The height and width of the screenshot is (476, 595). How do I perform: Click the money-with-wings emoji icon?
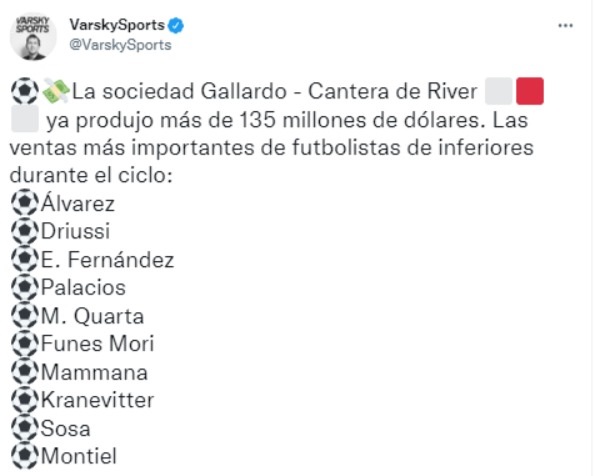point(56,91)
